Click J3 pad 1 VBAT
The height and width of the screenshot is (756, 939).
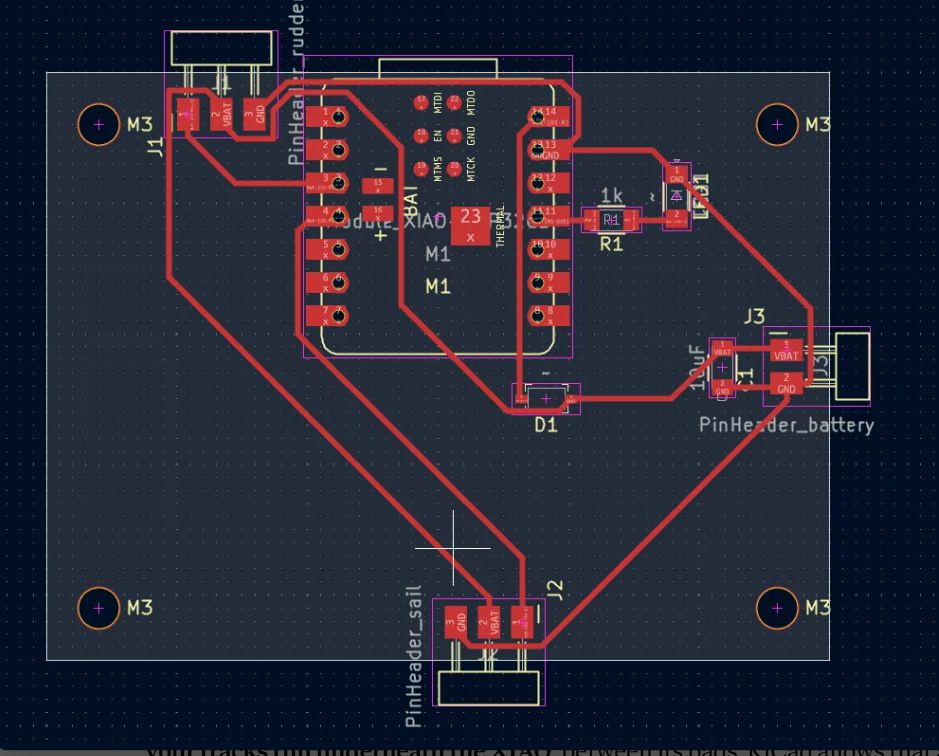click(786, 351)
